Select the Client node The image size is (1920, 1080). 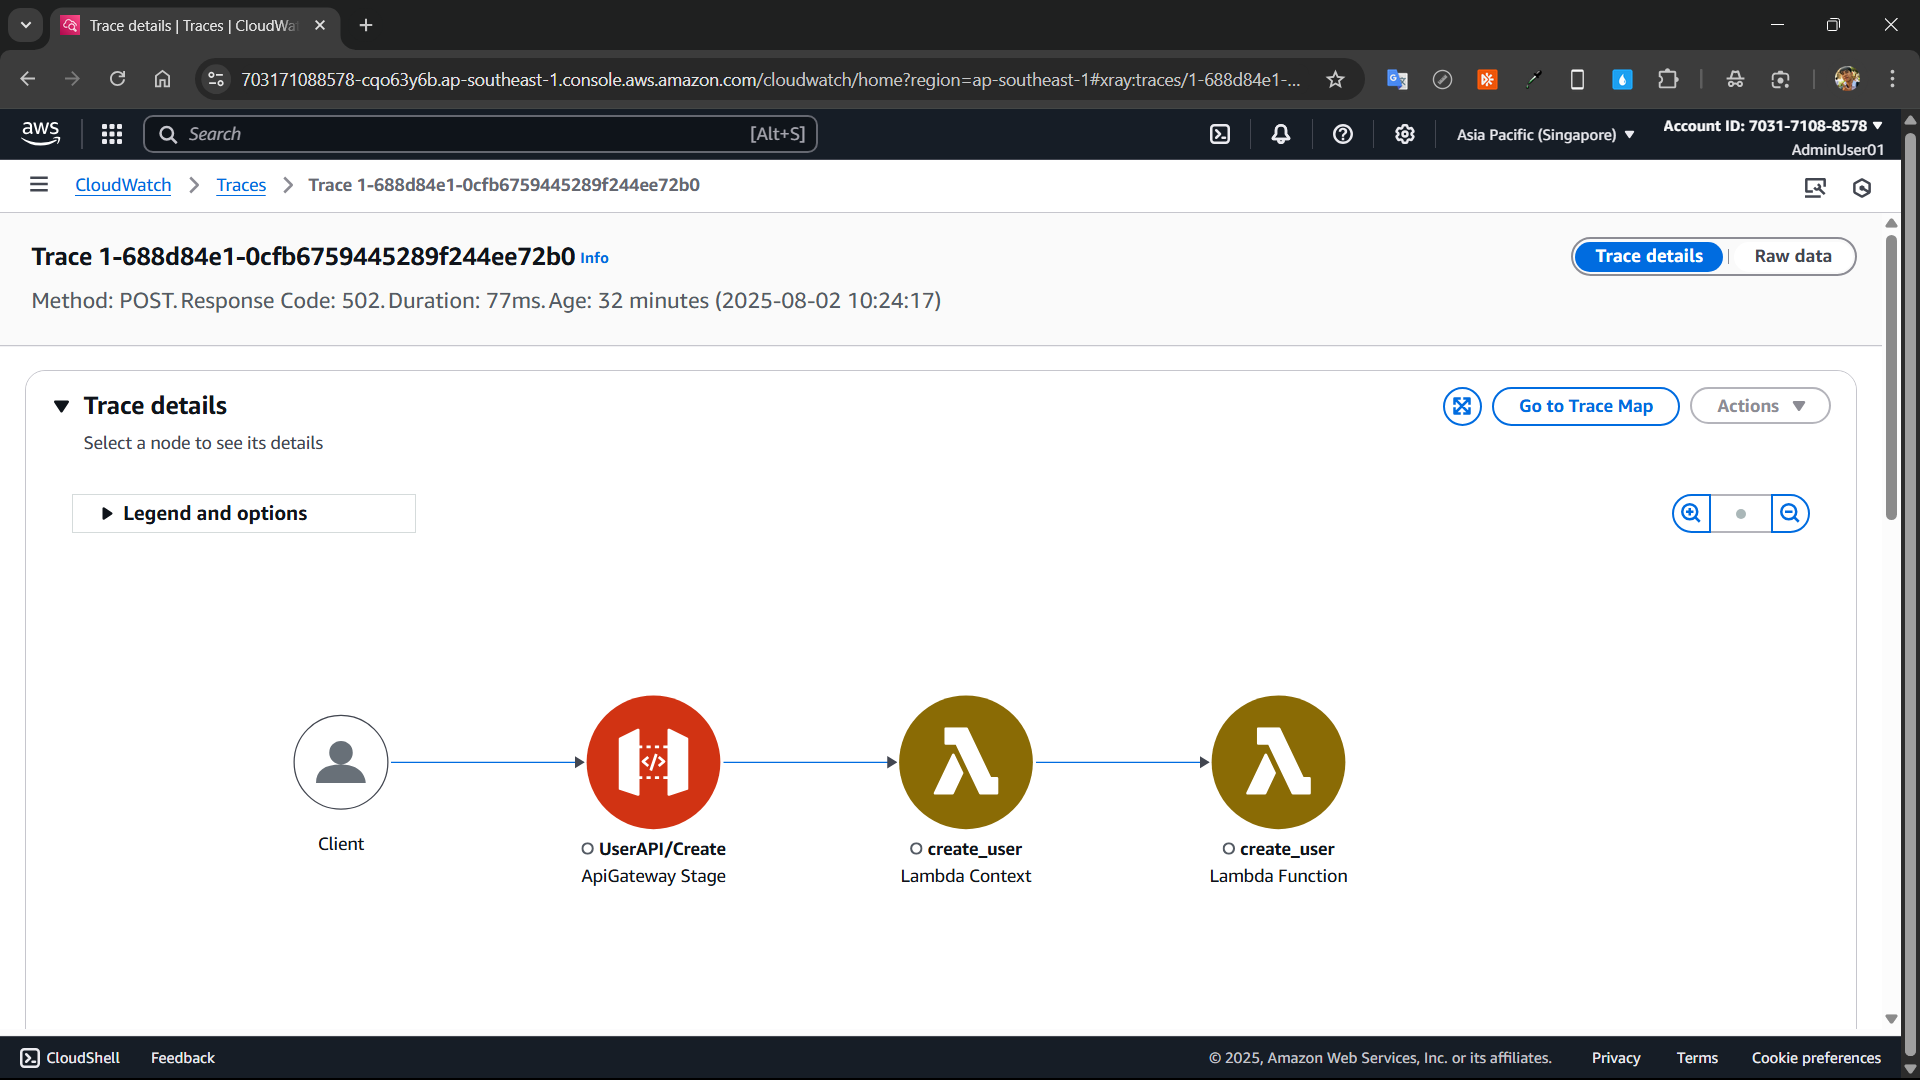341,762
